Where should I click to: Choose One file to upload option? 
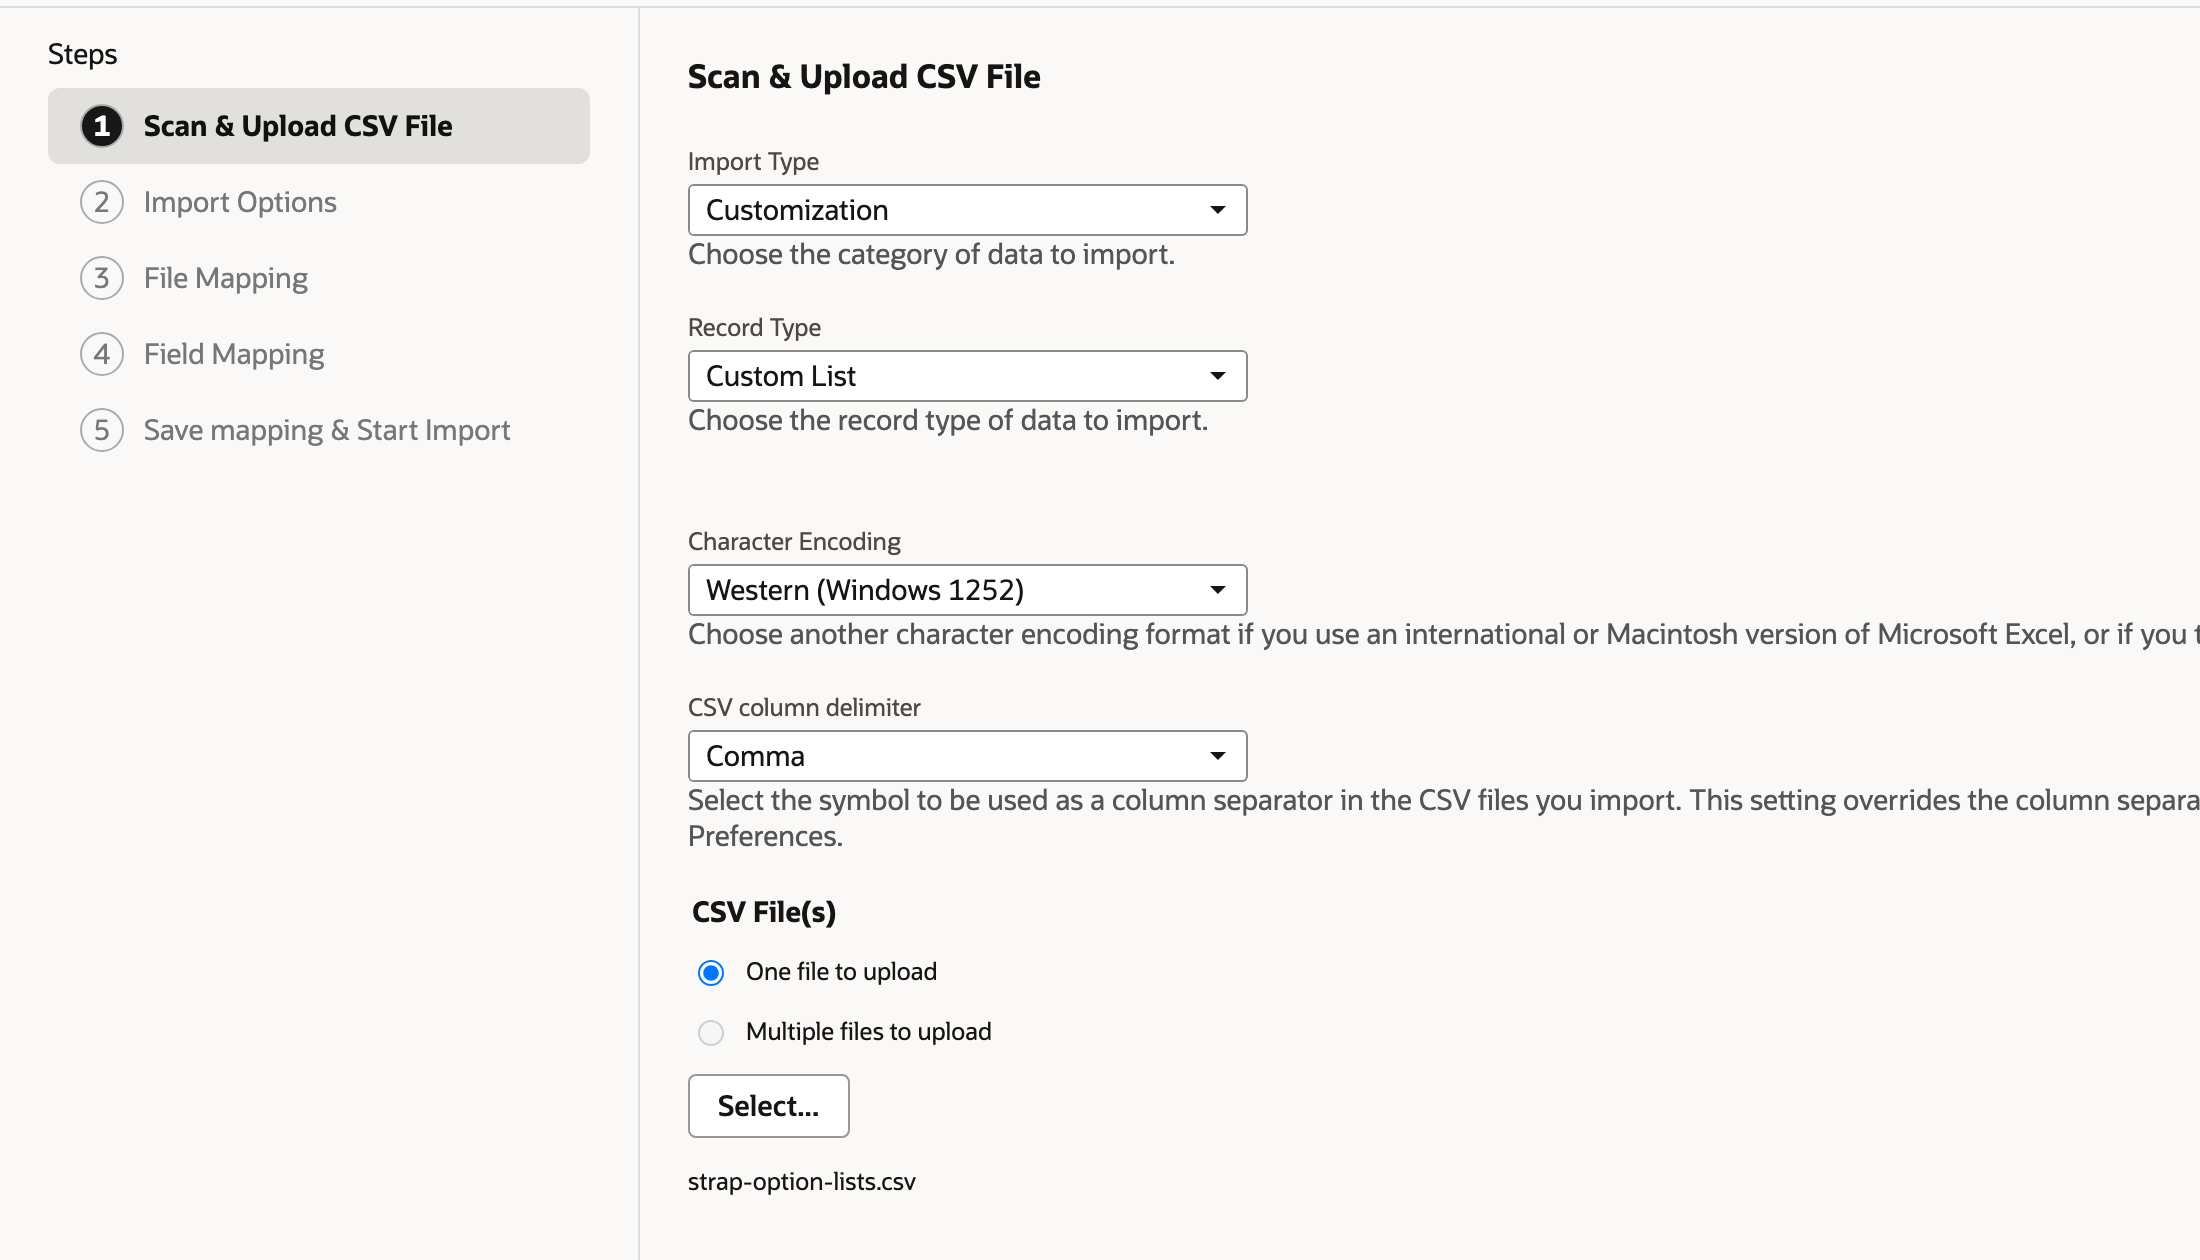coord(711,972)
